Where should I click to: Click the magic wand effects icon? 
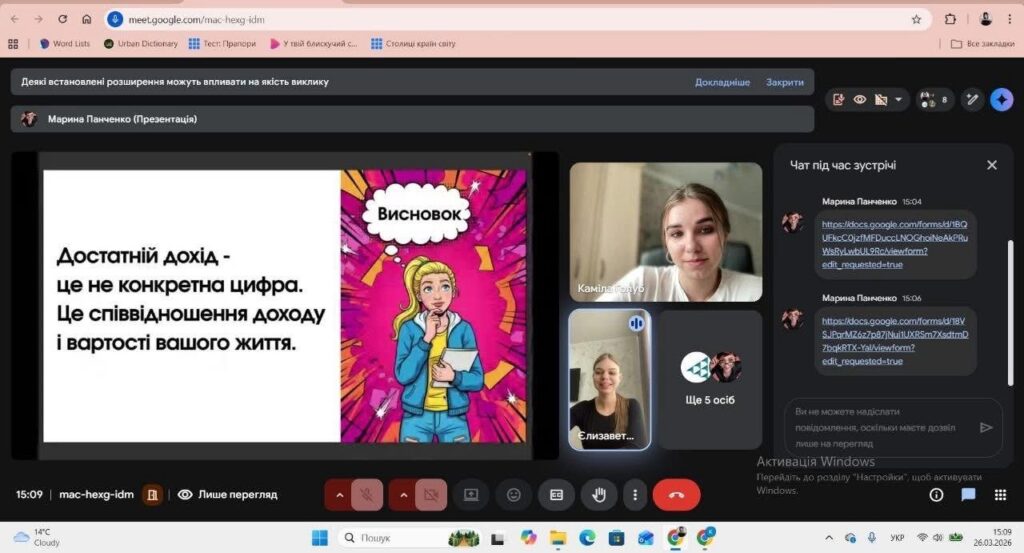pyautogui.click(x=971, y=99)
